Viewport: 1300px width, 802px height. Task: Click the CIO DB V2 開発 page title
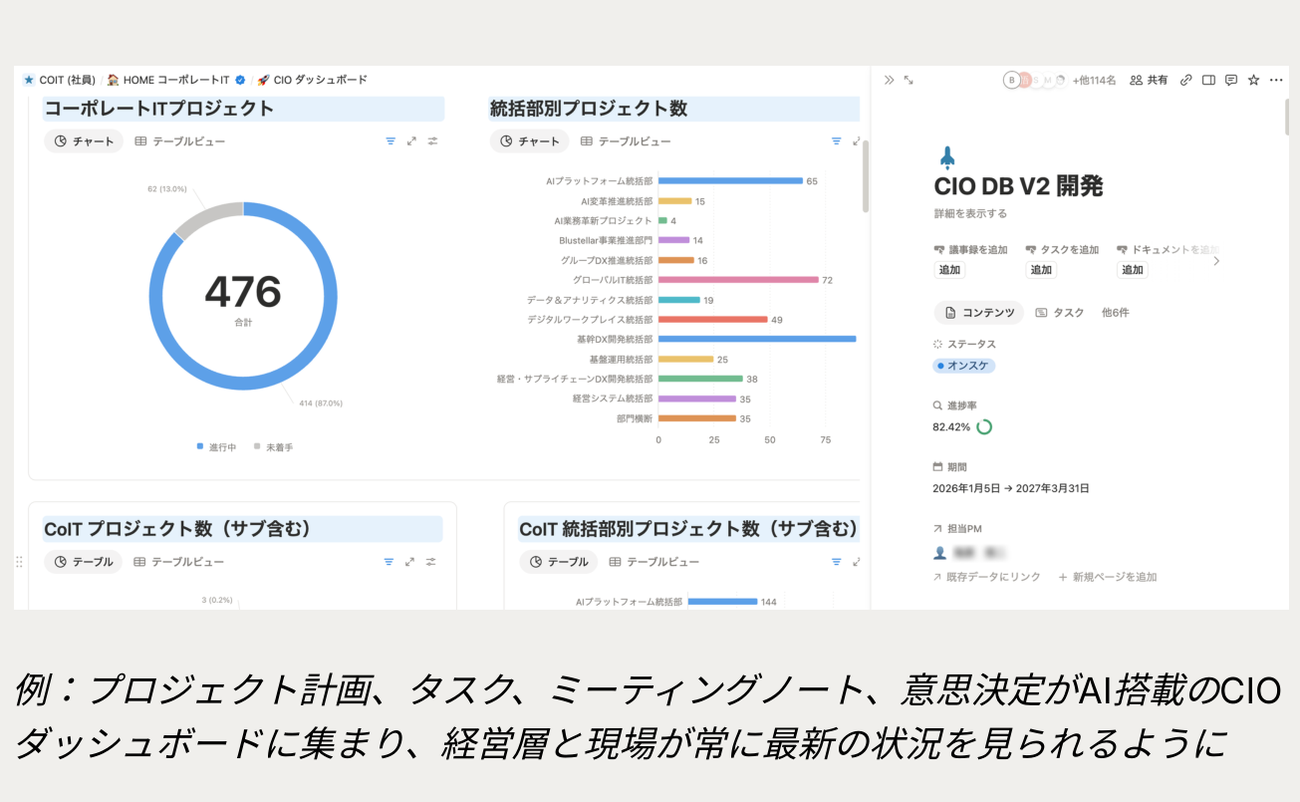1018,186
